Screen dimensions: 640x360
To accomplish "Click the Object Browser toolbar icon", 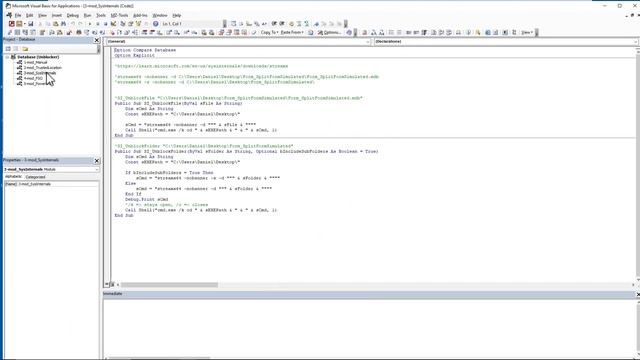I will 138,24.
